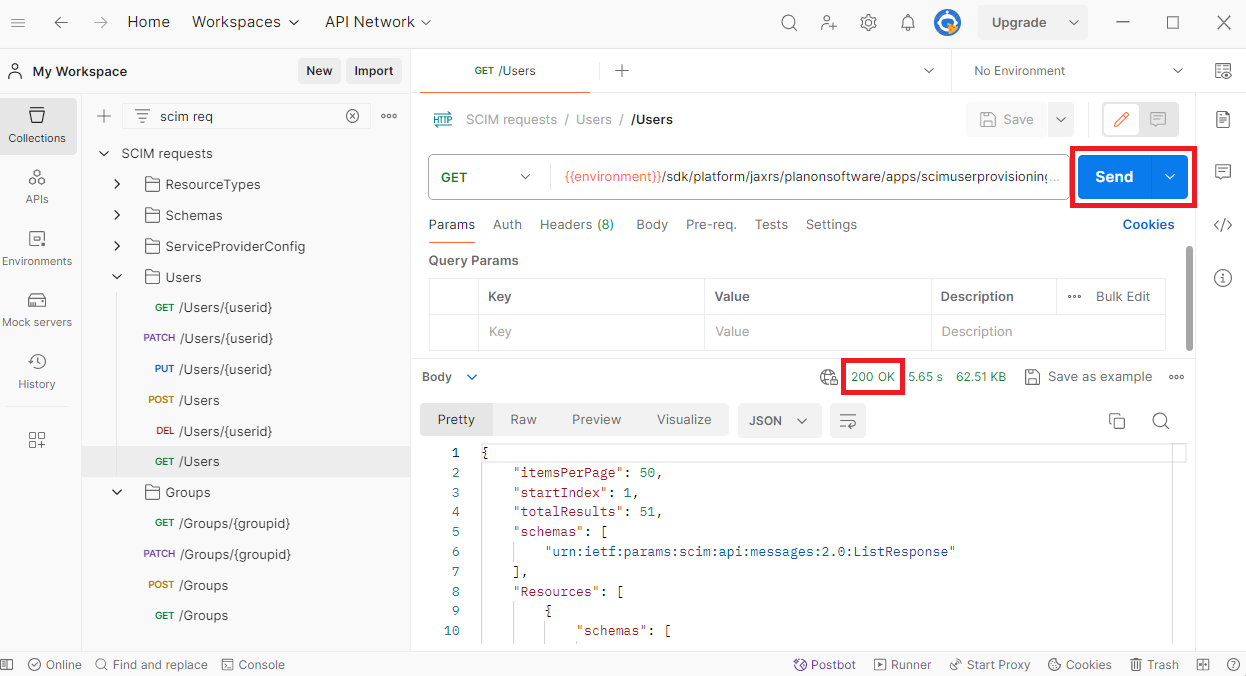Switch to the Visualize response view
Image resolution: width=1246 pixels, height=676 pixels.
click(x=684, y=420)
